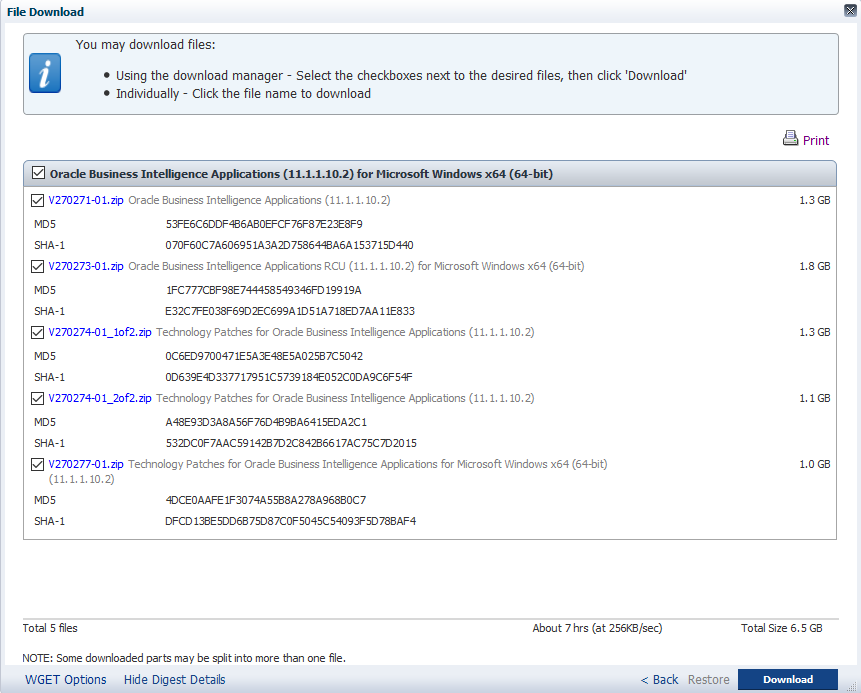Click the Download button
This screenshot has width=861, height=693.
click(x=787, y=679)
